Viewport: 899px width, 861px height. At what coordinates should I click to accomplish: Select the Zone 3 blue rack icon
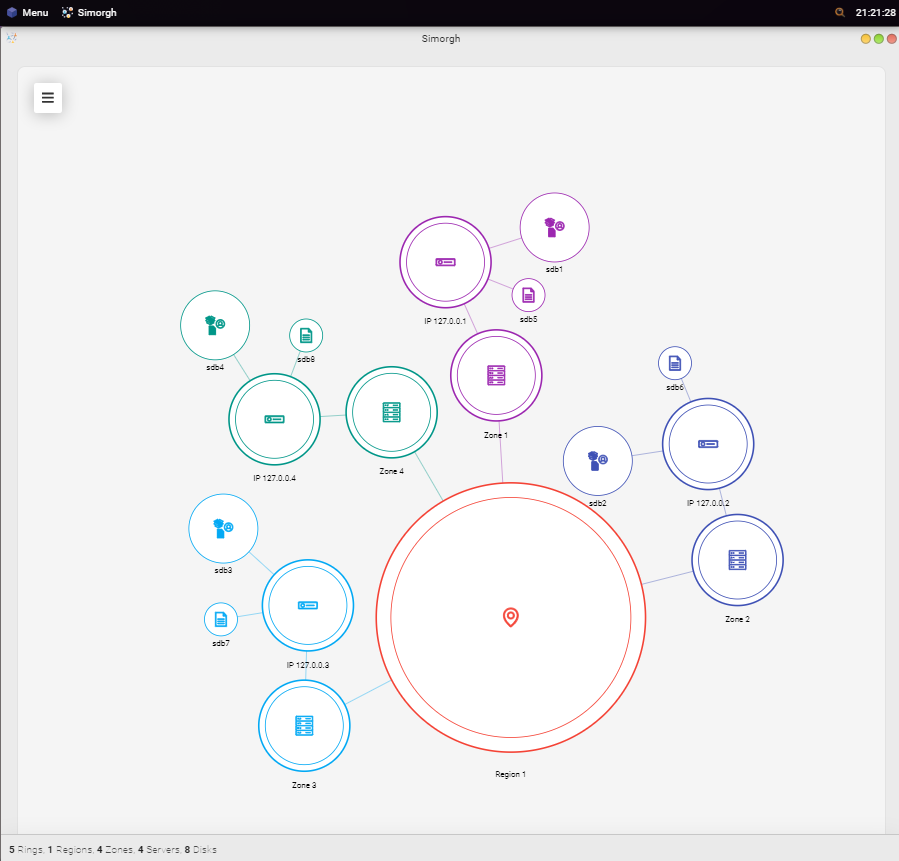click(304, 726)
